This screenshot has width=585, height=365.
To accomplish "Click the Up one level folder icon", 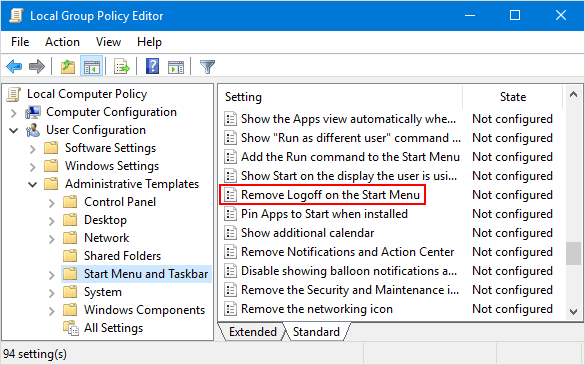I will (x=68, y=67).
